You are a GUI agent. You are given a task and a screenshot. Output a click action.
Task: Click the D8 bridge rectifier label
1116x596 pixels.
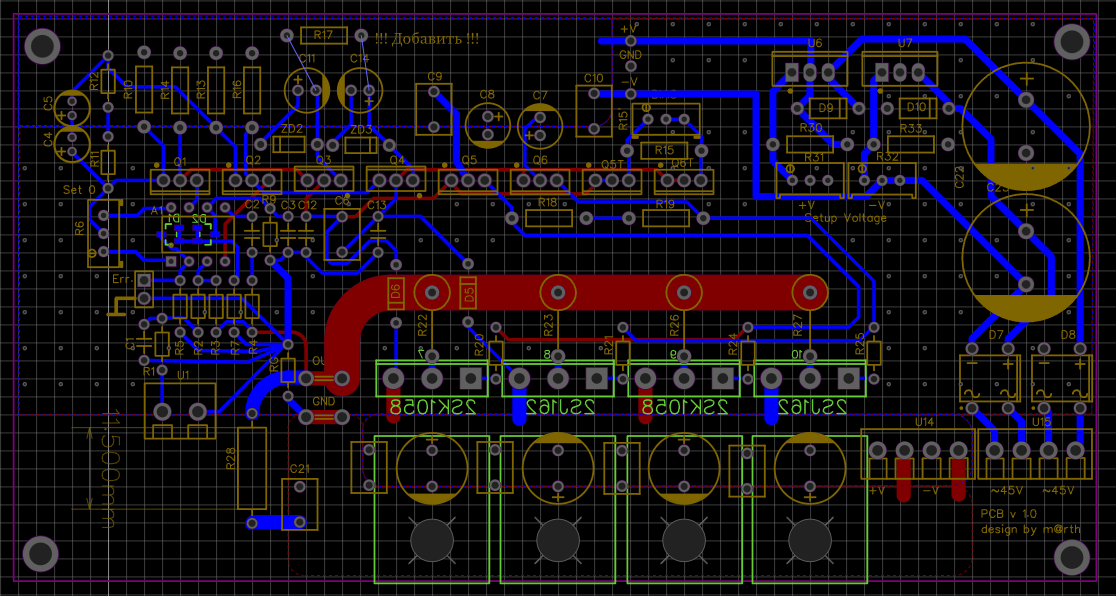[x=1068, y=334]
